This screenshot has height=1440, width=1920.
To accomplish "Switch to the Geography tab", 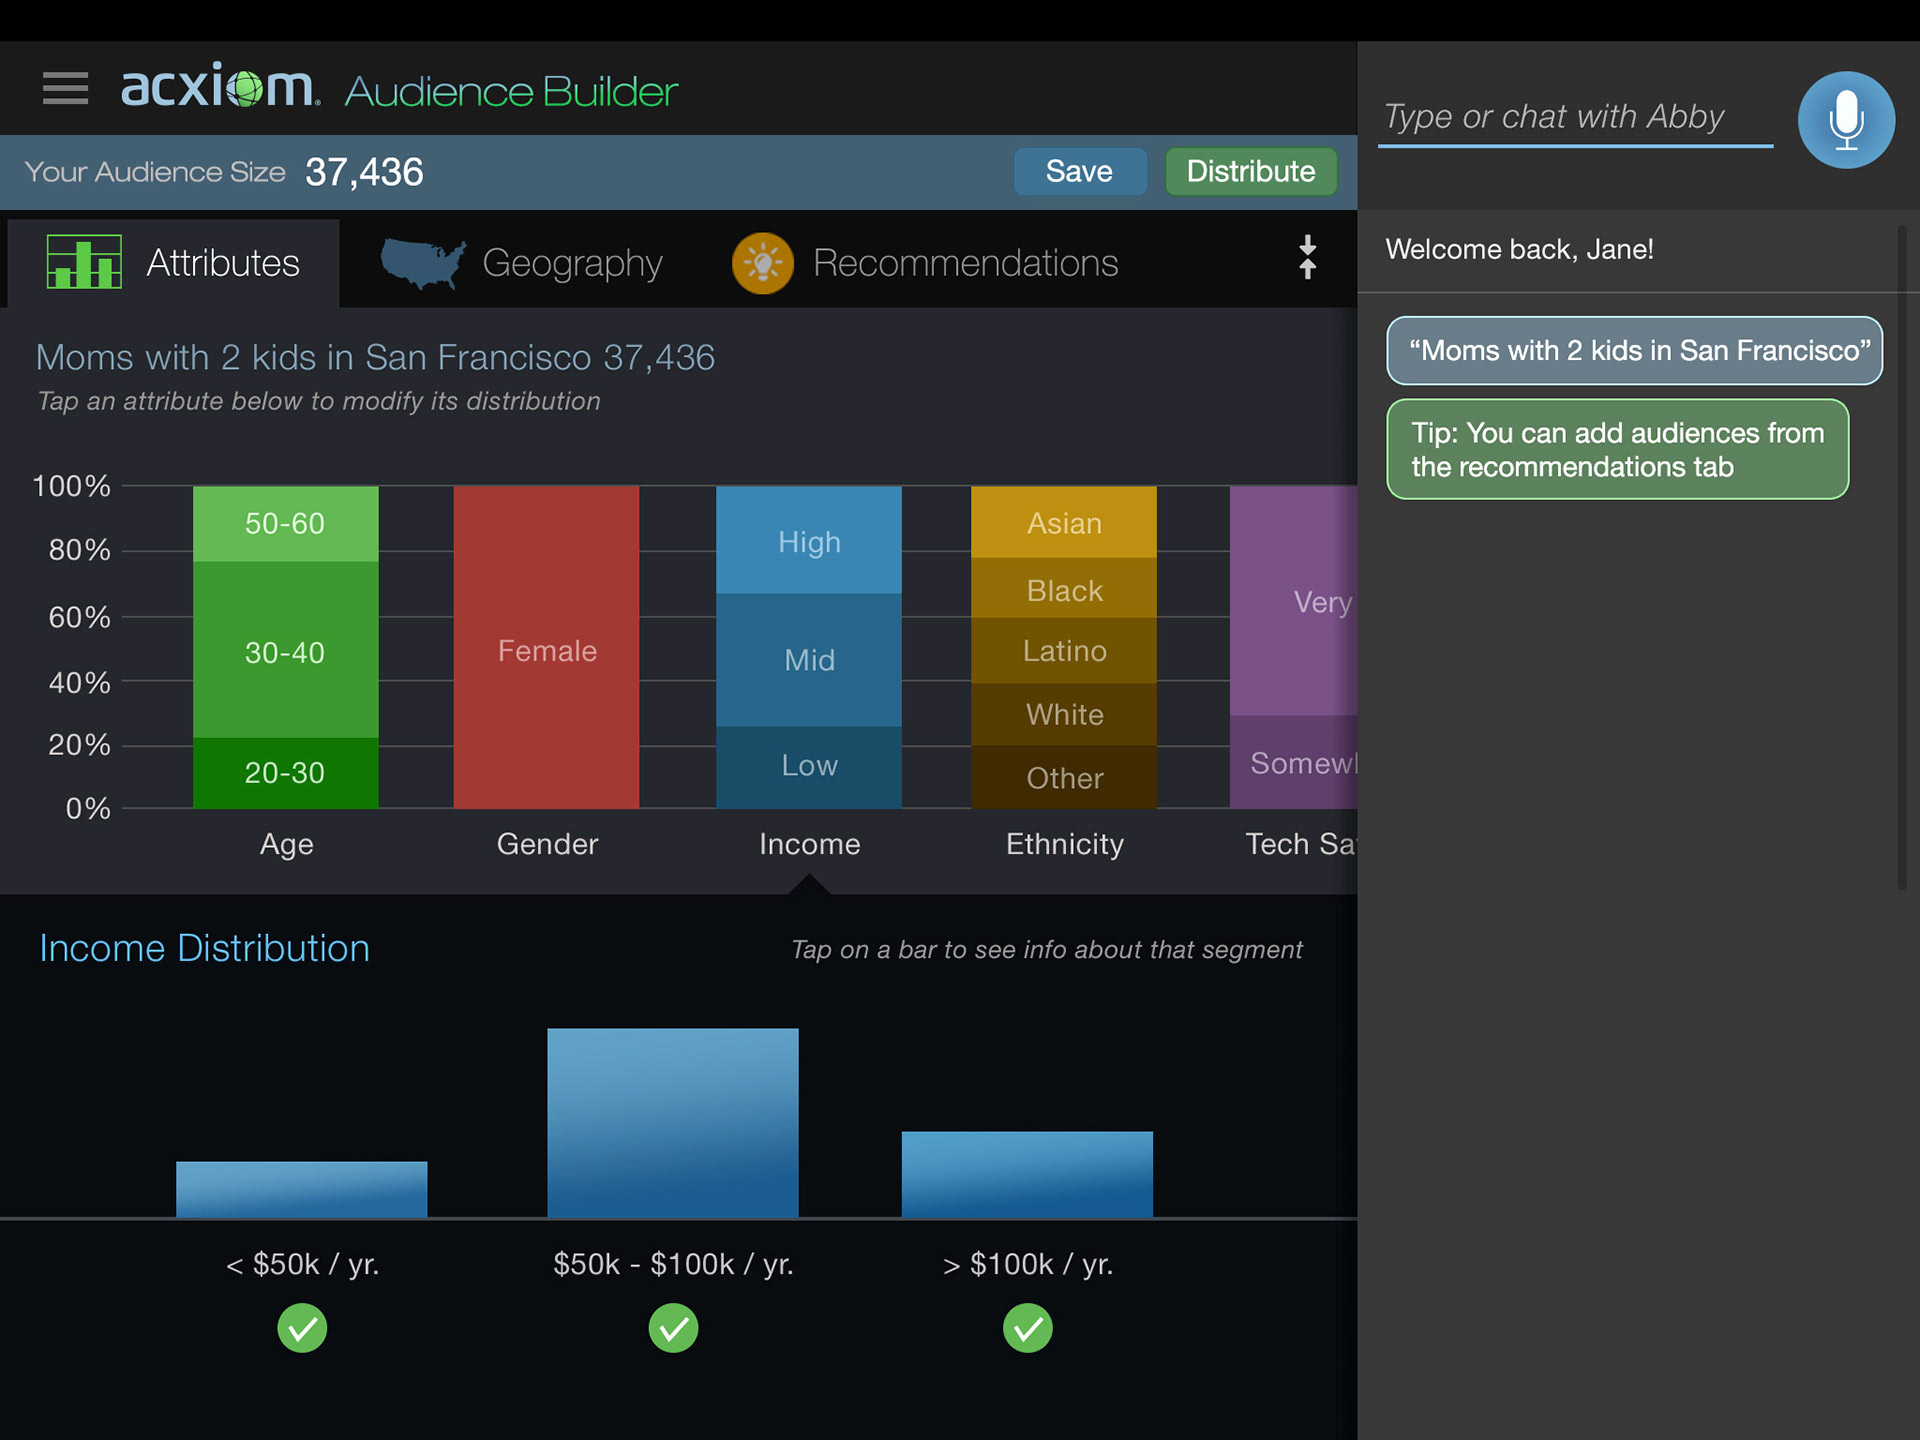I will point(571,263).
